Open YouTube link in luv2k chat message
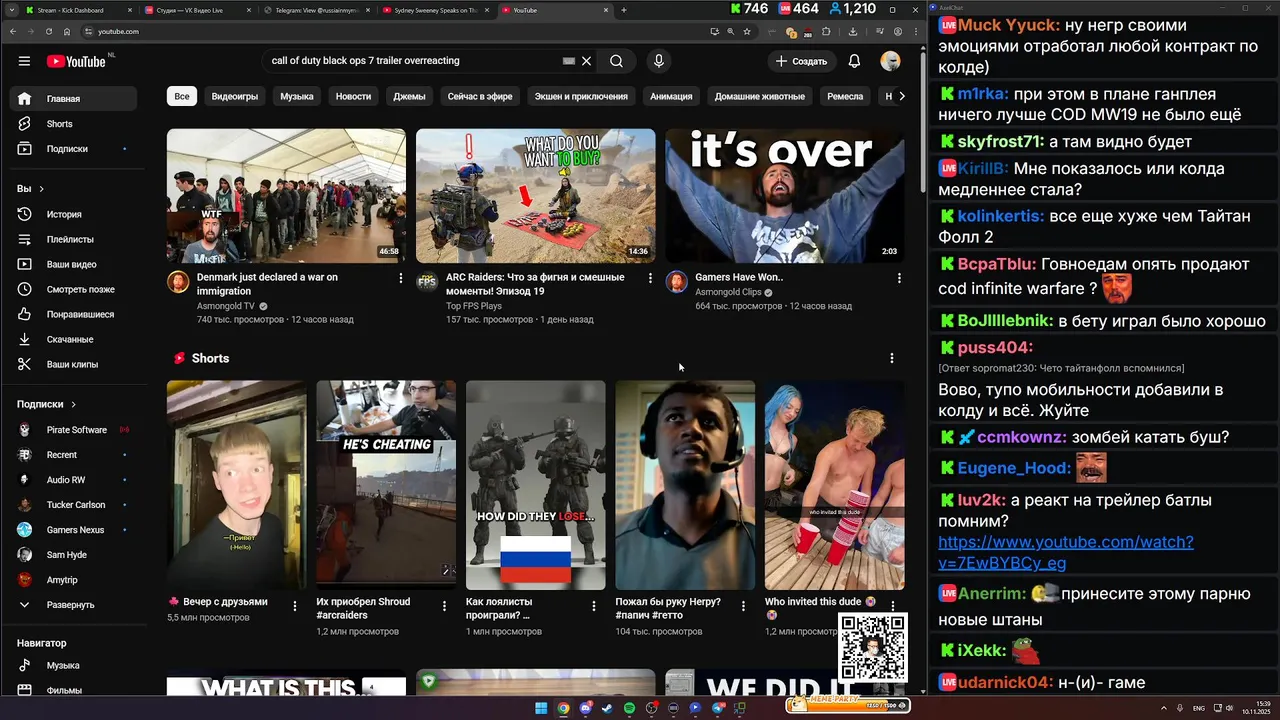 (x=1065, y=552)
